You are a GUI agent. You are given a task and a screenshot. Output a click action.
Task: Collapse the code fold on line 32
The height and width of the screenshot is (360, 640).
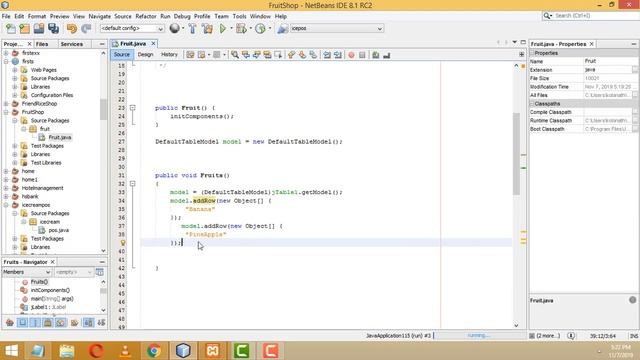point(133,184)
